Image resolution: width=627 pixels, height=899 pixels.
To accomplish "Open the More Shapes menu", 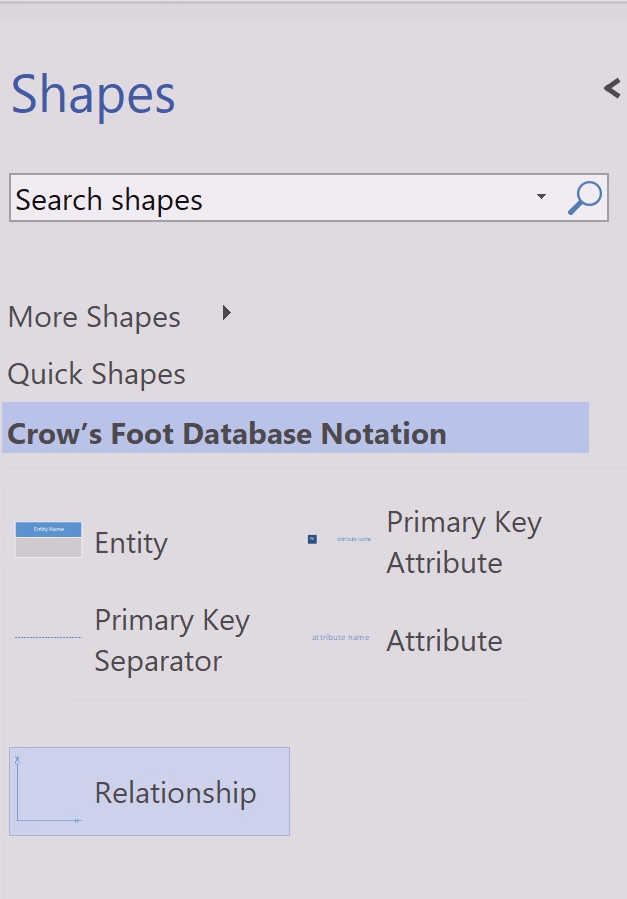I will pos(94,317).
